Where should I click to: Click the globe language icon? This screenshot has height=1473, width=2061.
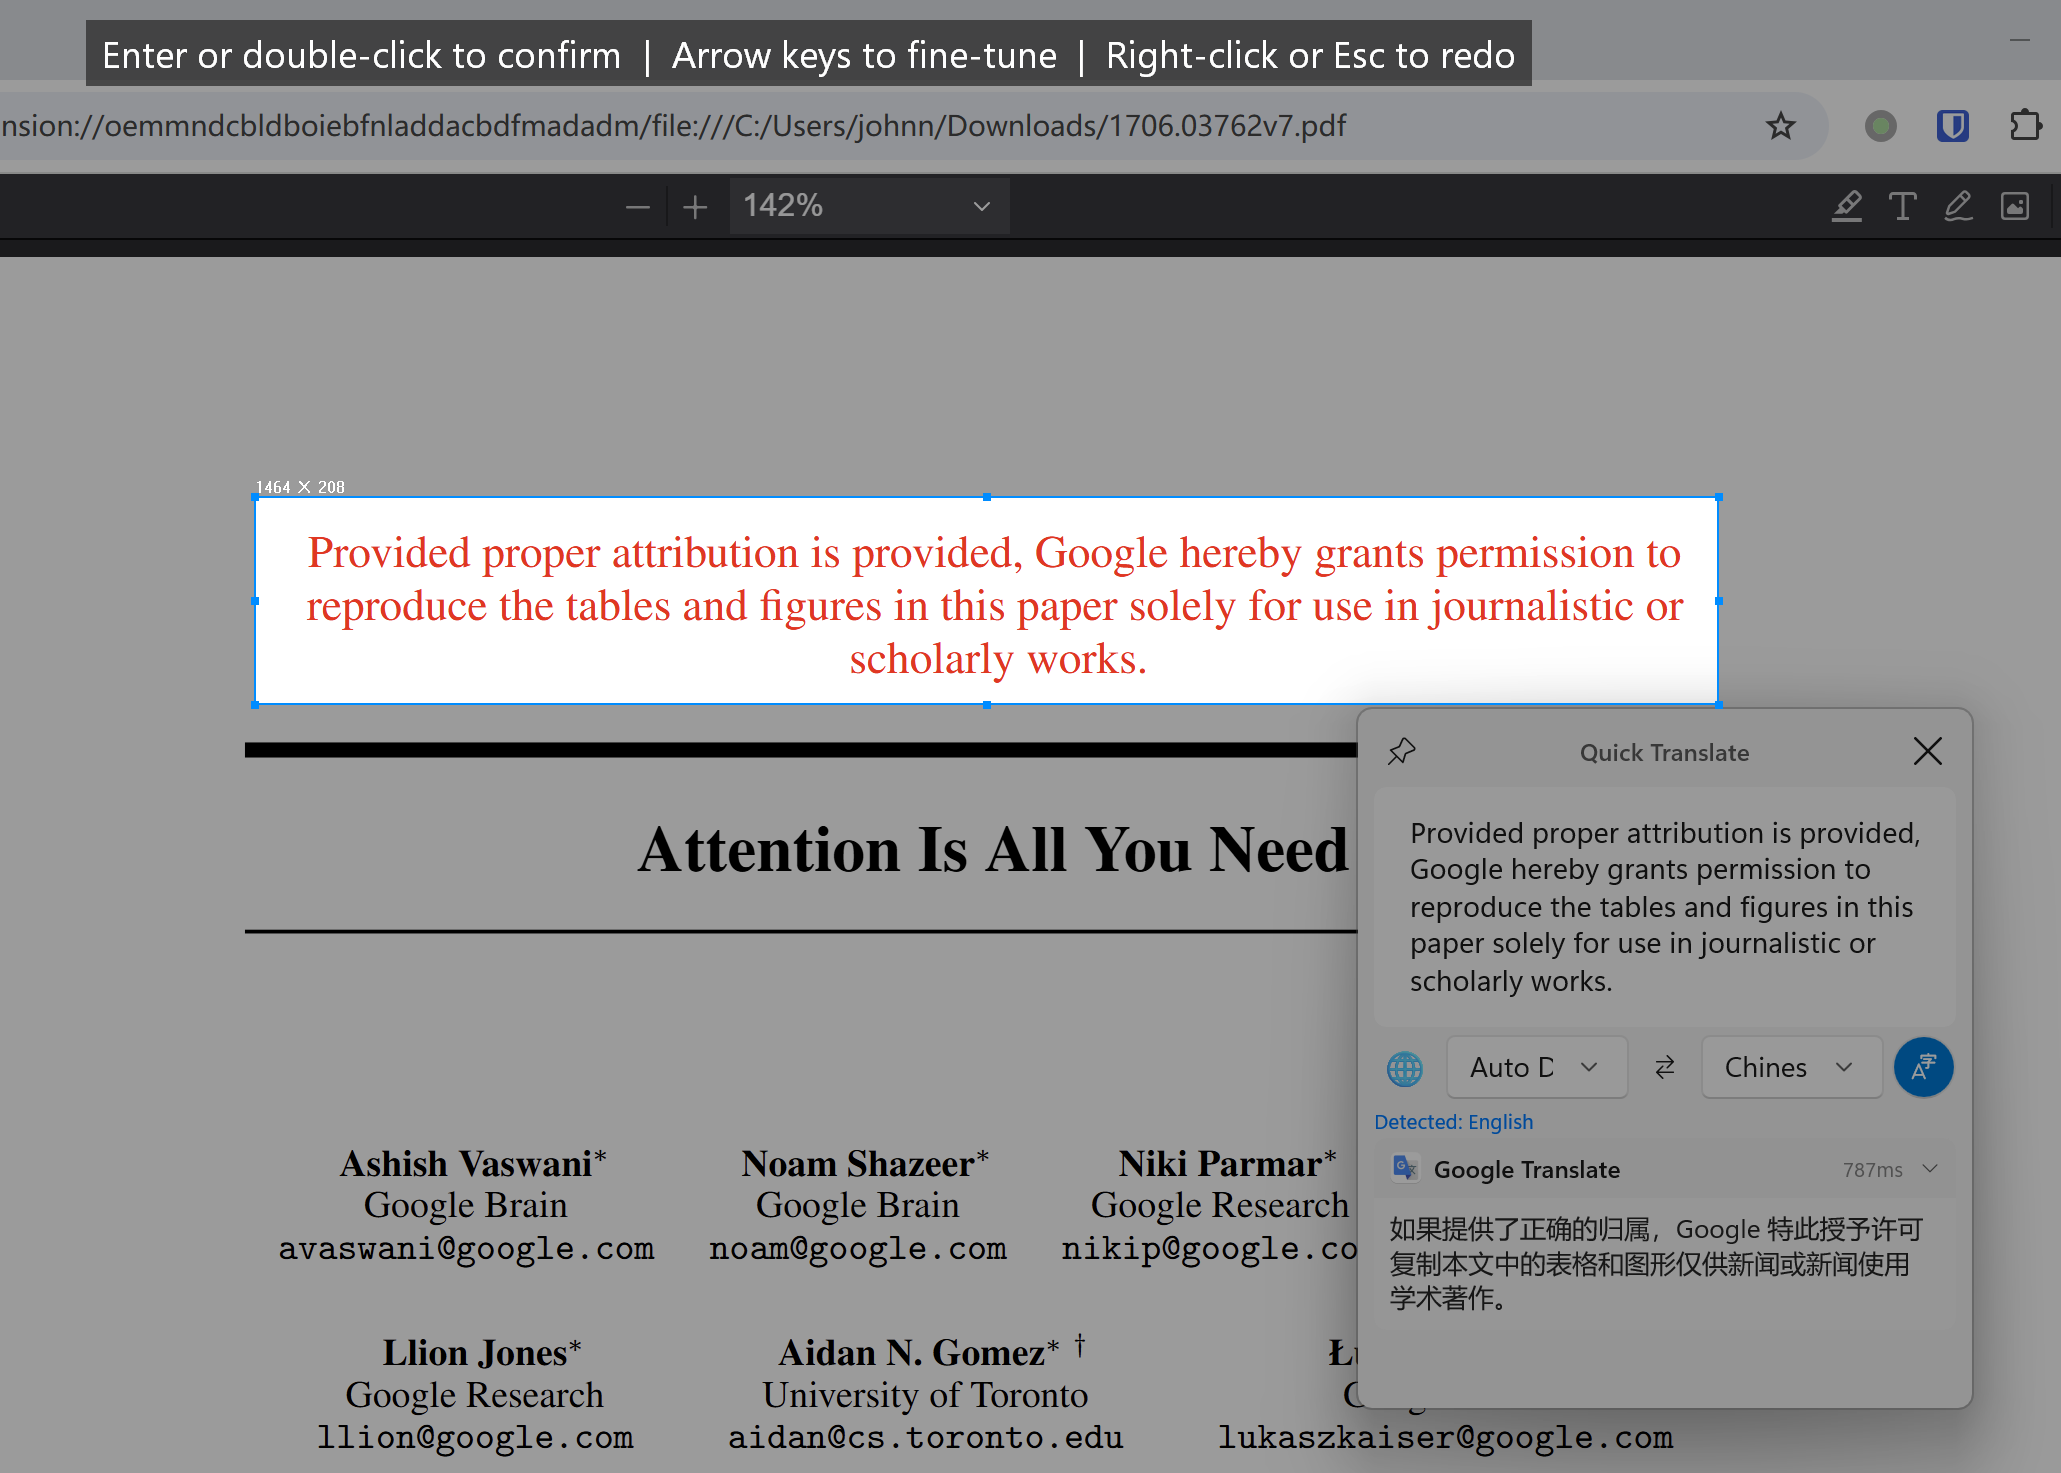tap(1404, 1068)
